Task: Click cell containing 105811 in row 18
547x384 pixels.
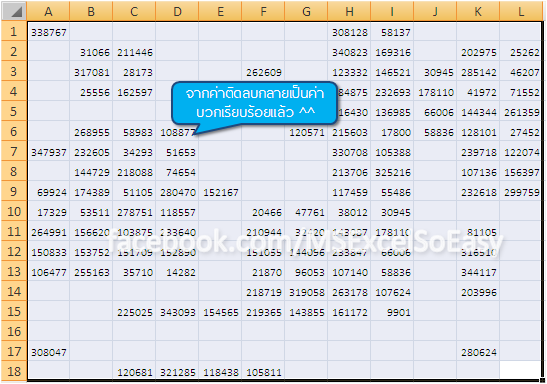Action: click(x=263, y=371)
